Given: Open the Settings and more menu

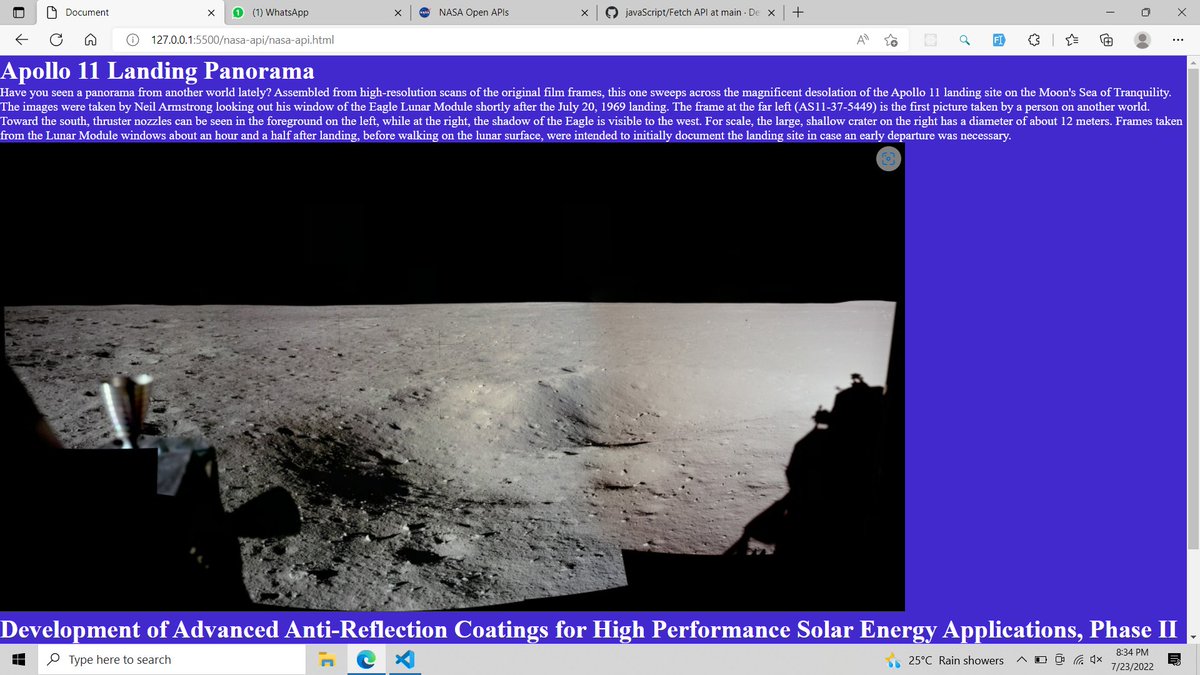Looking at the screenshot, I should coord(1178,40).
